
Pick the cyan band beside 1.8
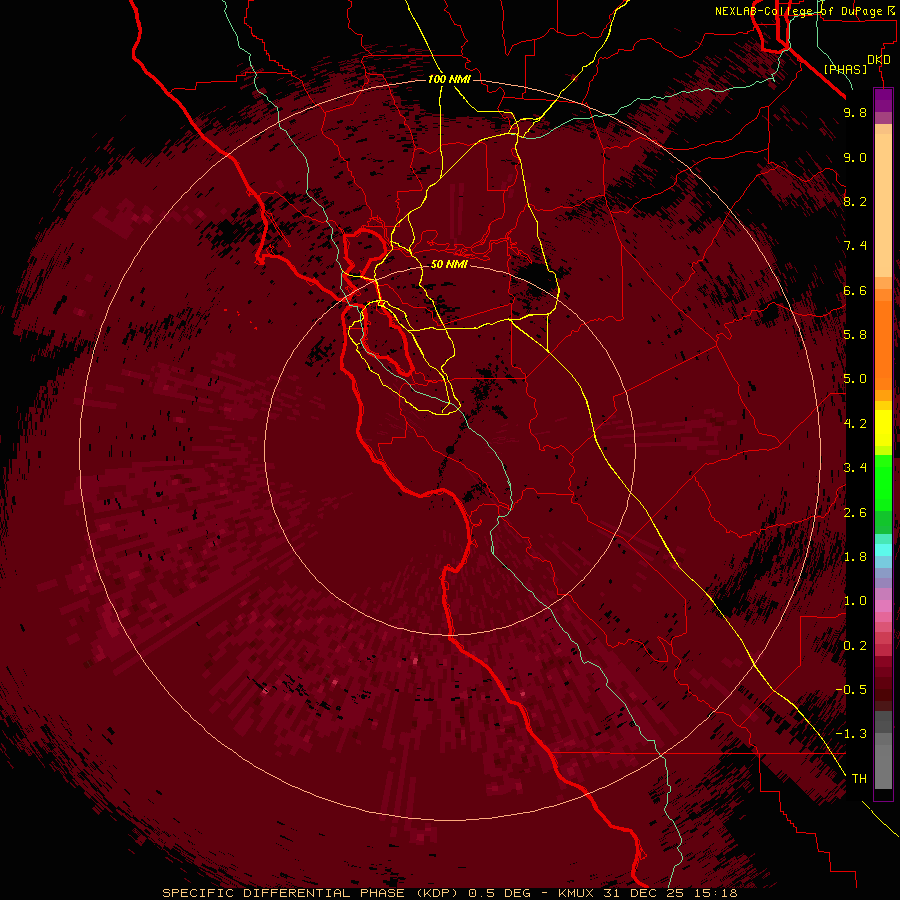click(x=883, y=550)
